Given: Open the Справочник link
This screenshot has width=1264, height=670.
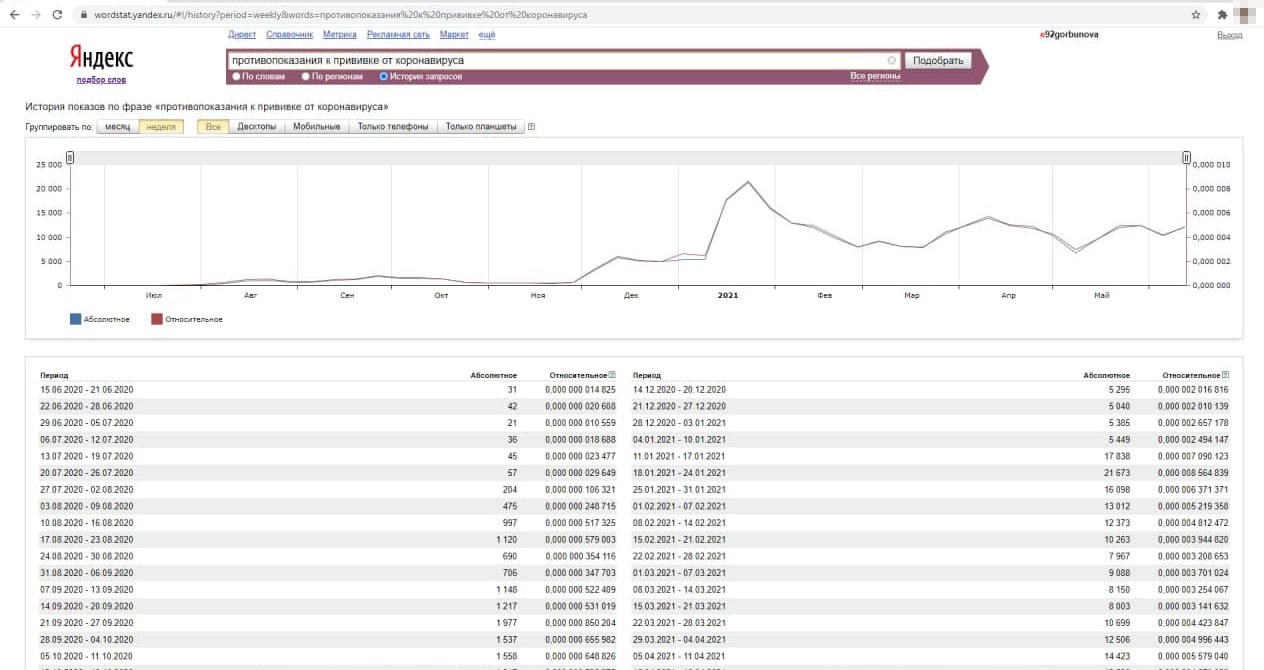Looking at the screenshot, I should click(290, 35).
